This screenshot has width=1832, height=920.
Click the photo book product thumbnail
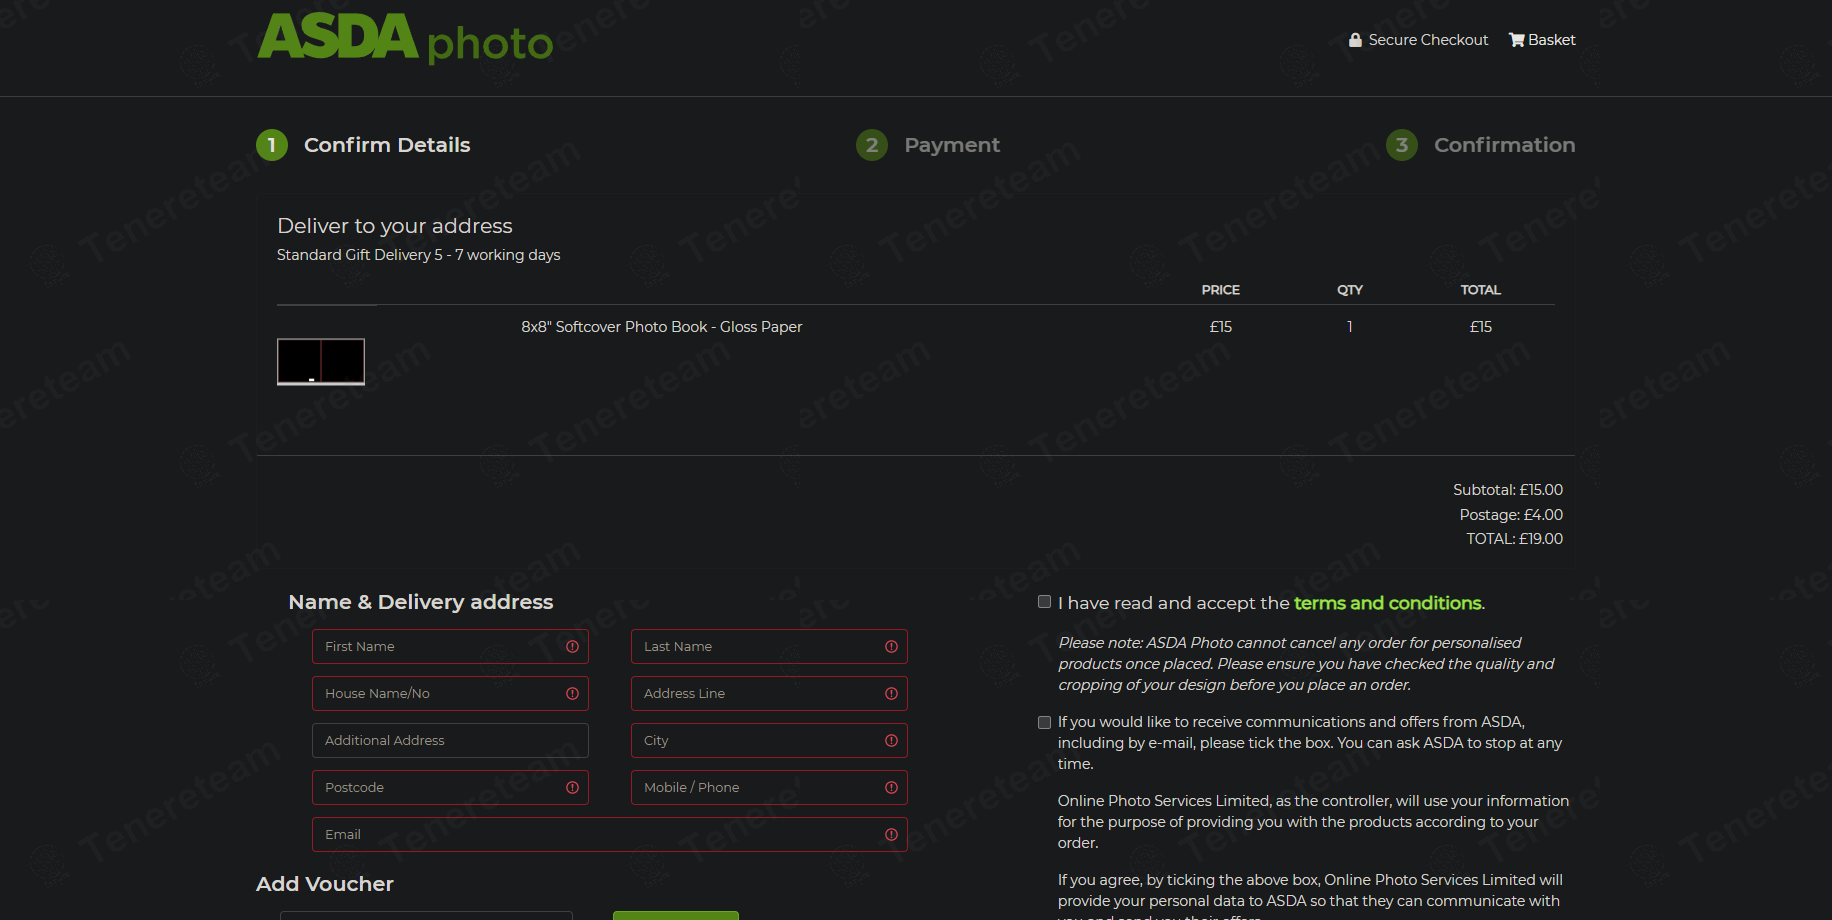click(x=321, y=361)
